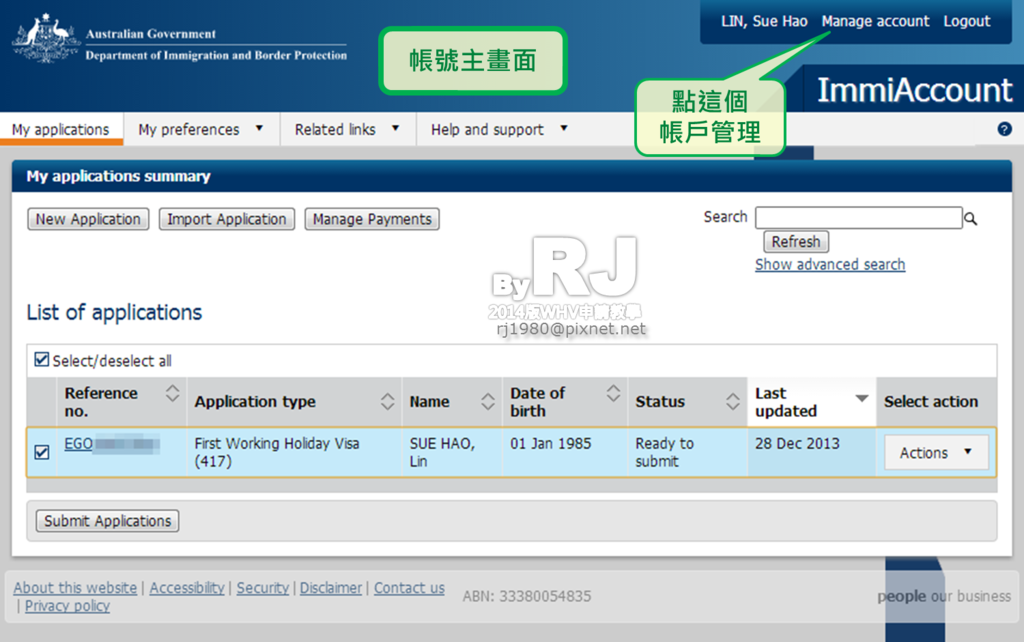The width and height of the screenshot is (1024, 642).
Task: Open the Privacy policy footer link
Action: click(67, 606)
